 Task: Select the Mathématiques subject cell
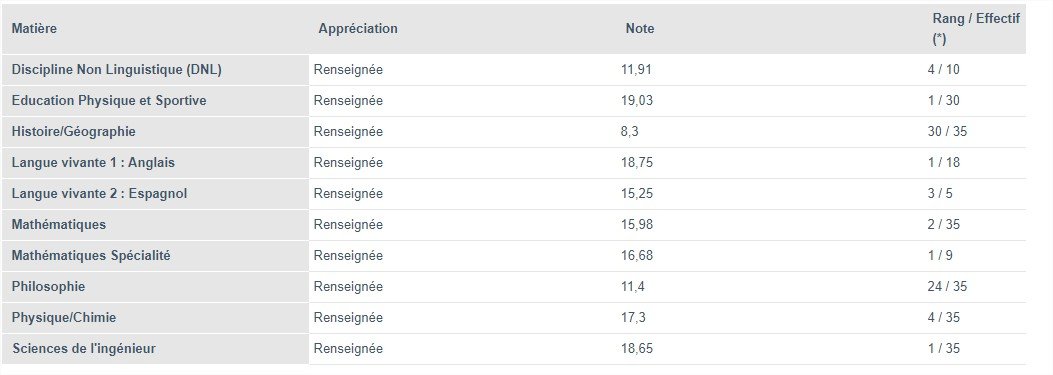[155, 224]
